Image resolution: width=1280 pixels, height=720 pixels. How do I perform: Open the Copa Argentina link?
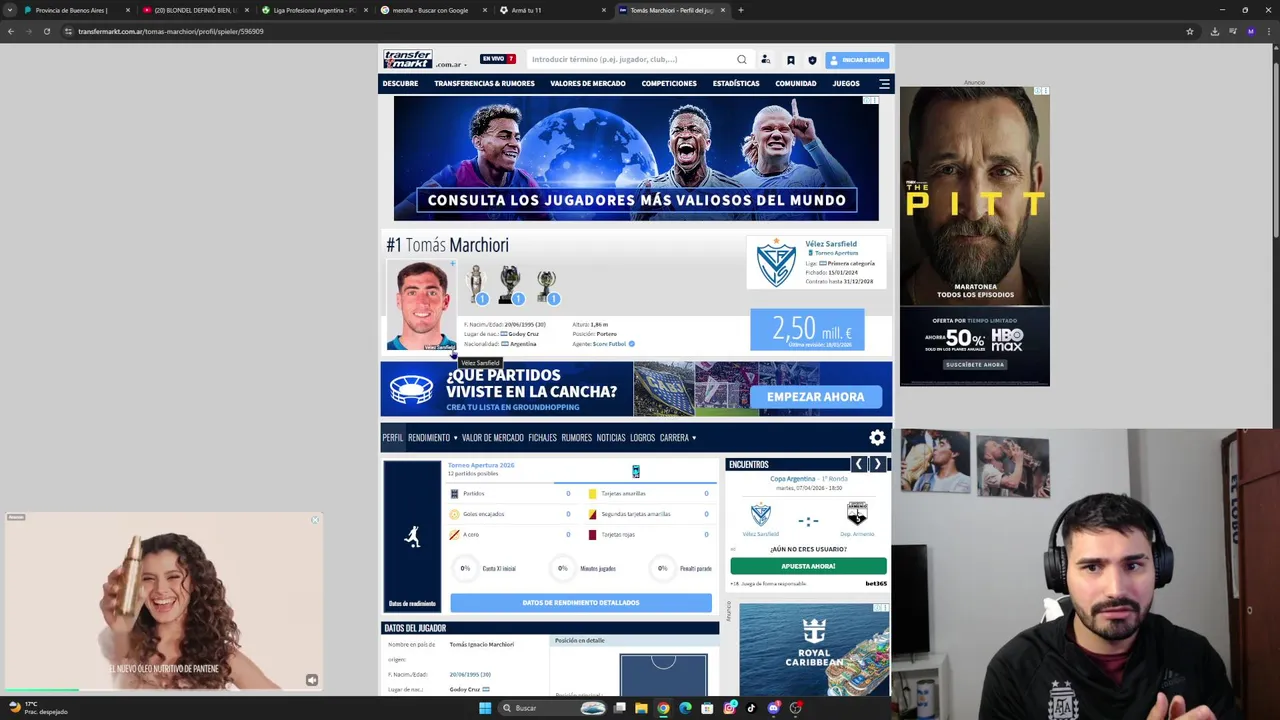(x=793, y=479)
